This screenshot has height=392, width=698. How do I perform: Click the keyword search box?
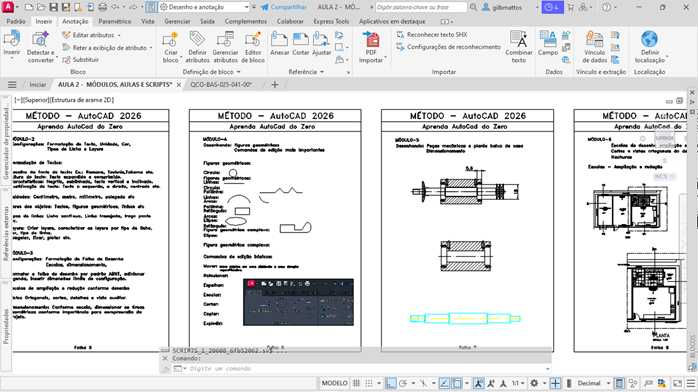[x=421, y=7]
